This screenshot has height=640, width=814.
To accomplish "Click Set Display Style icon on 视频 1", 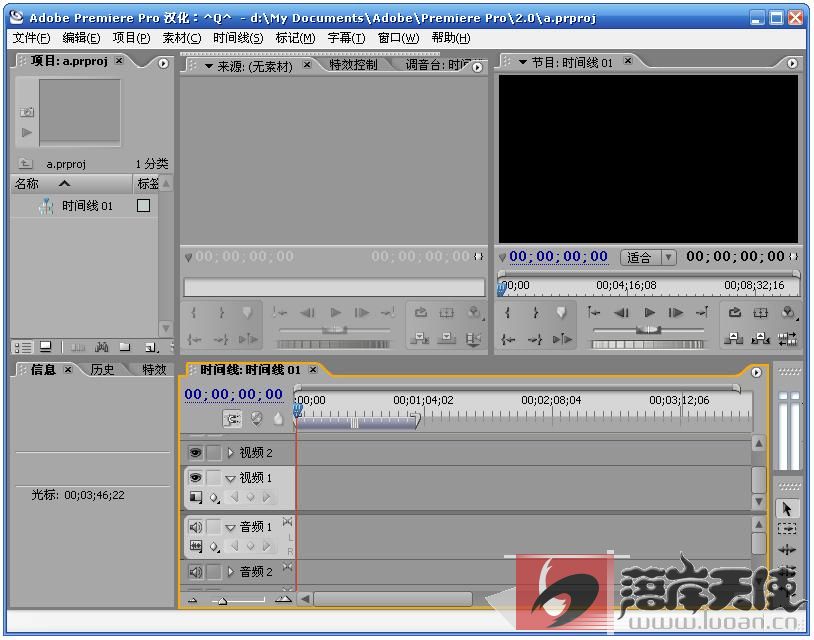I will tap(196, 497).
